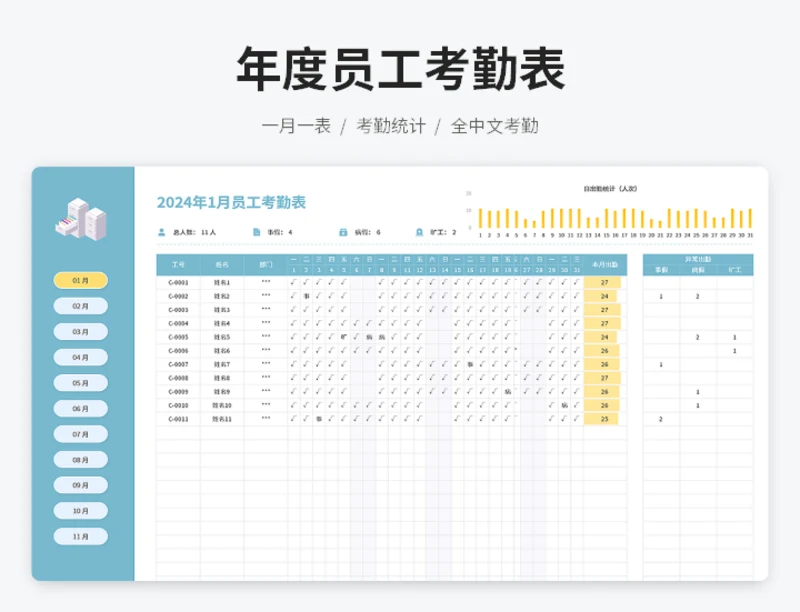Screen dimensions: 800x612
Task: Jump to the 11月 sheet
Action: [x=81, y=537]
